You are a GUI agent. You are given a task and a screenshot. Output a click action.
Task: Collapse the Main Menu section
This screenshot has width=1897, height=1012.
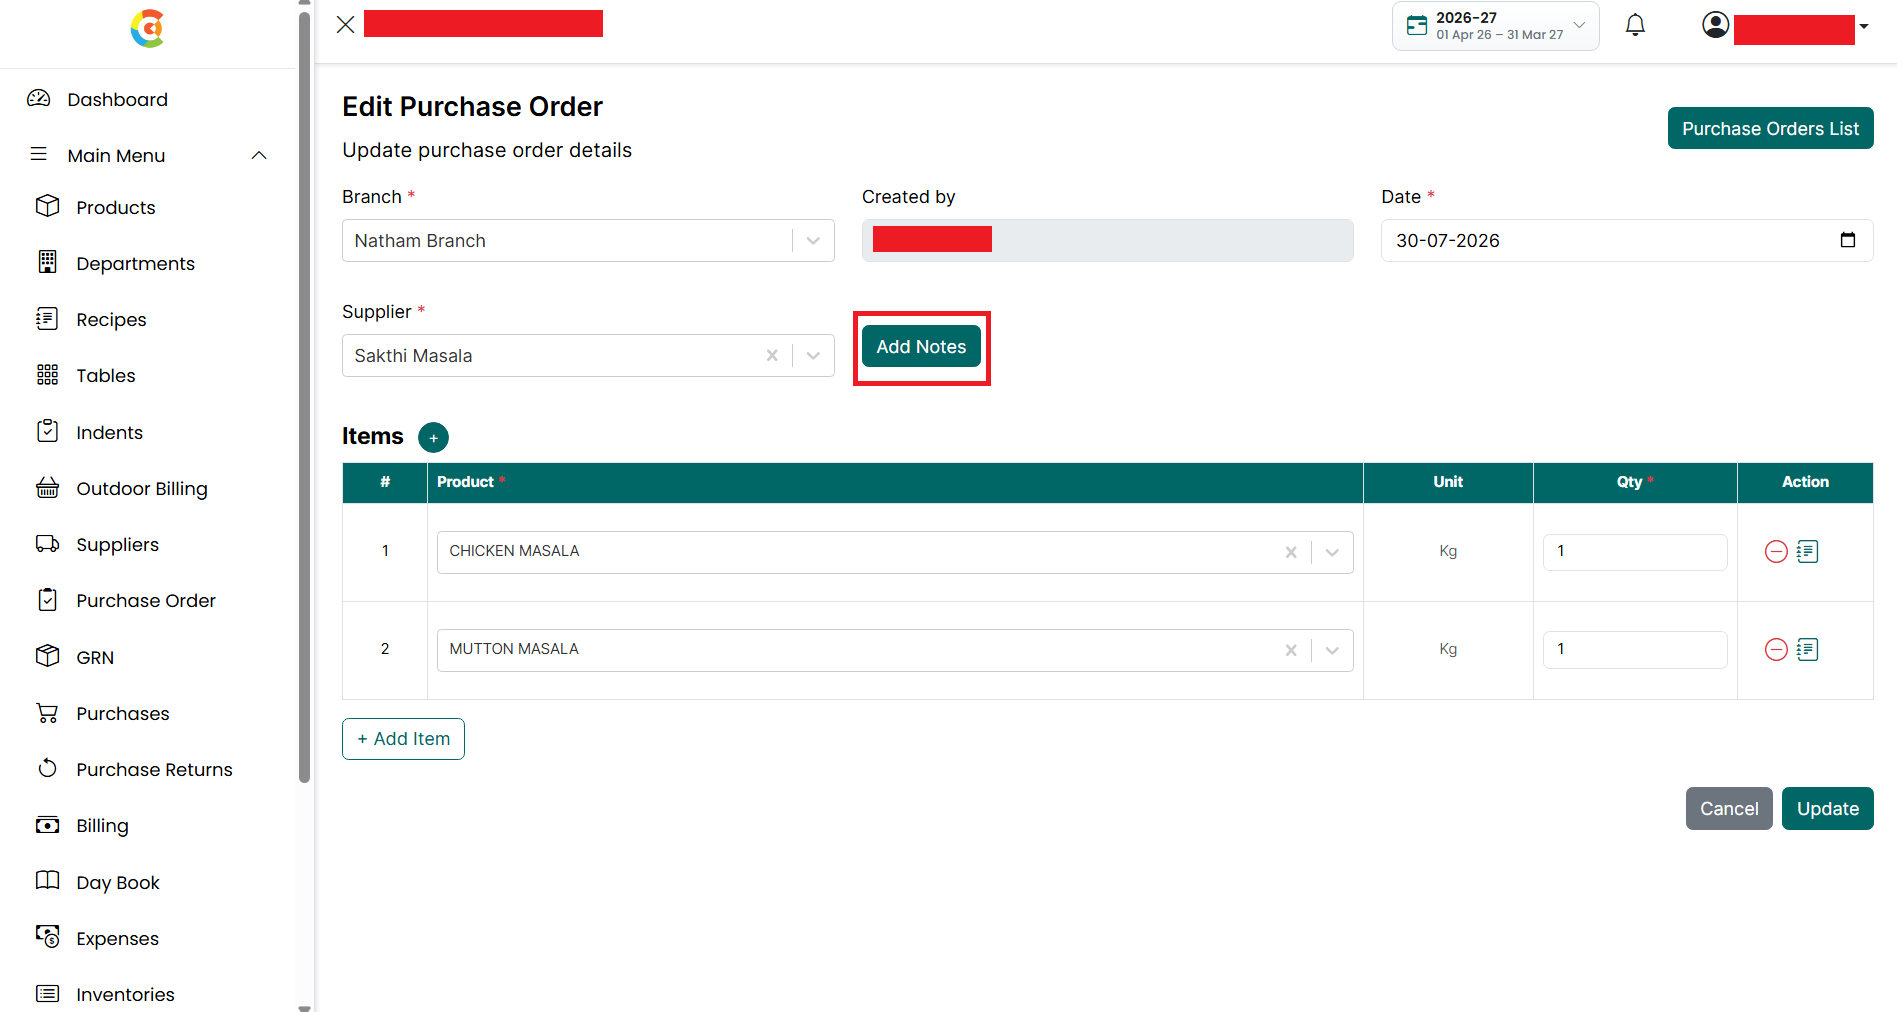point(259,155)
